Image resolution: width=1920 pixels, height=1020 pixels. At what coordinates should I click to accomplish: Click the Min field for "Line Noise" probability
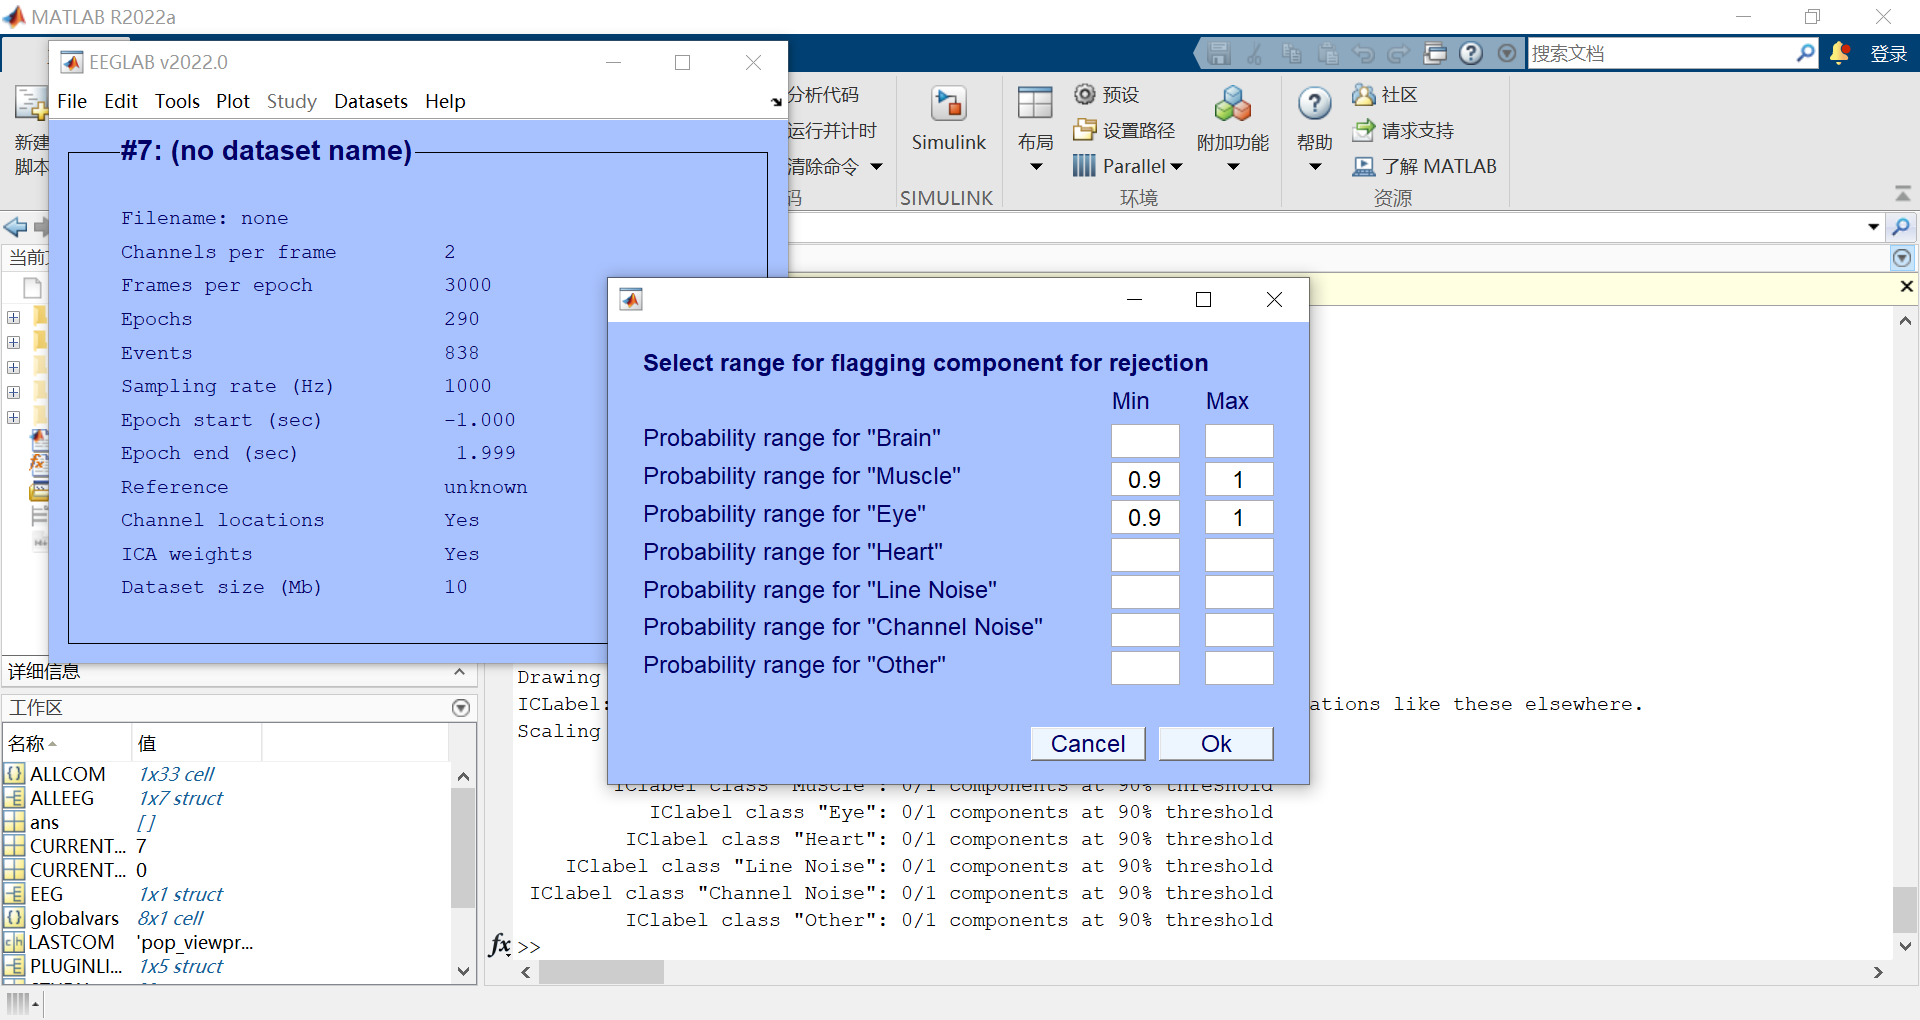click(x=1145, y=592)
